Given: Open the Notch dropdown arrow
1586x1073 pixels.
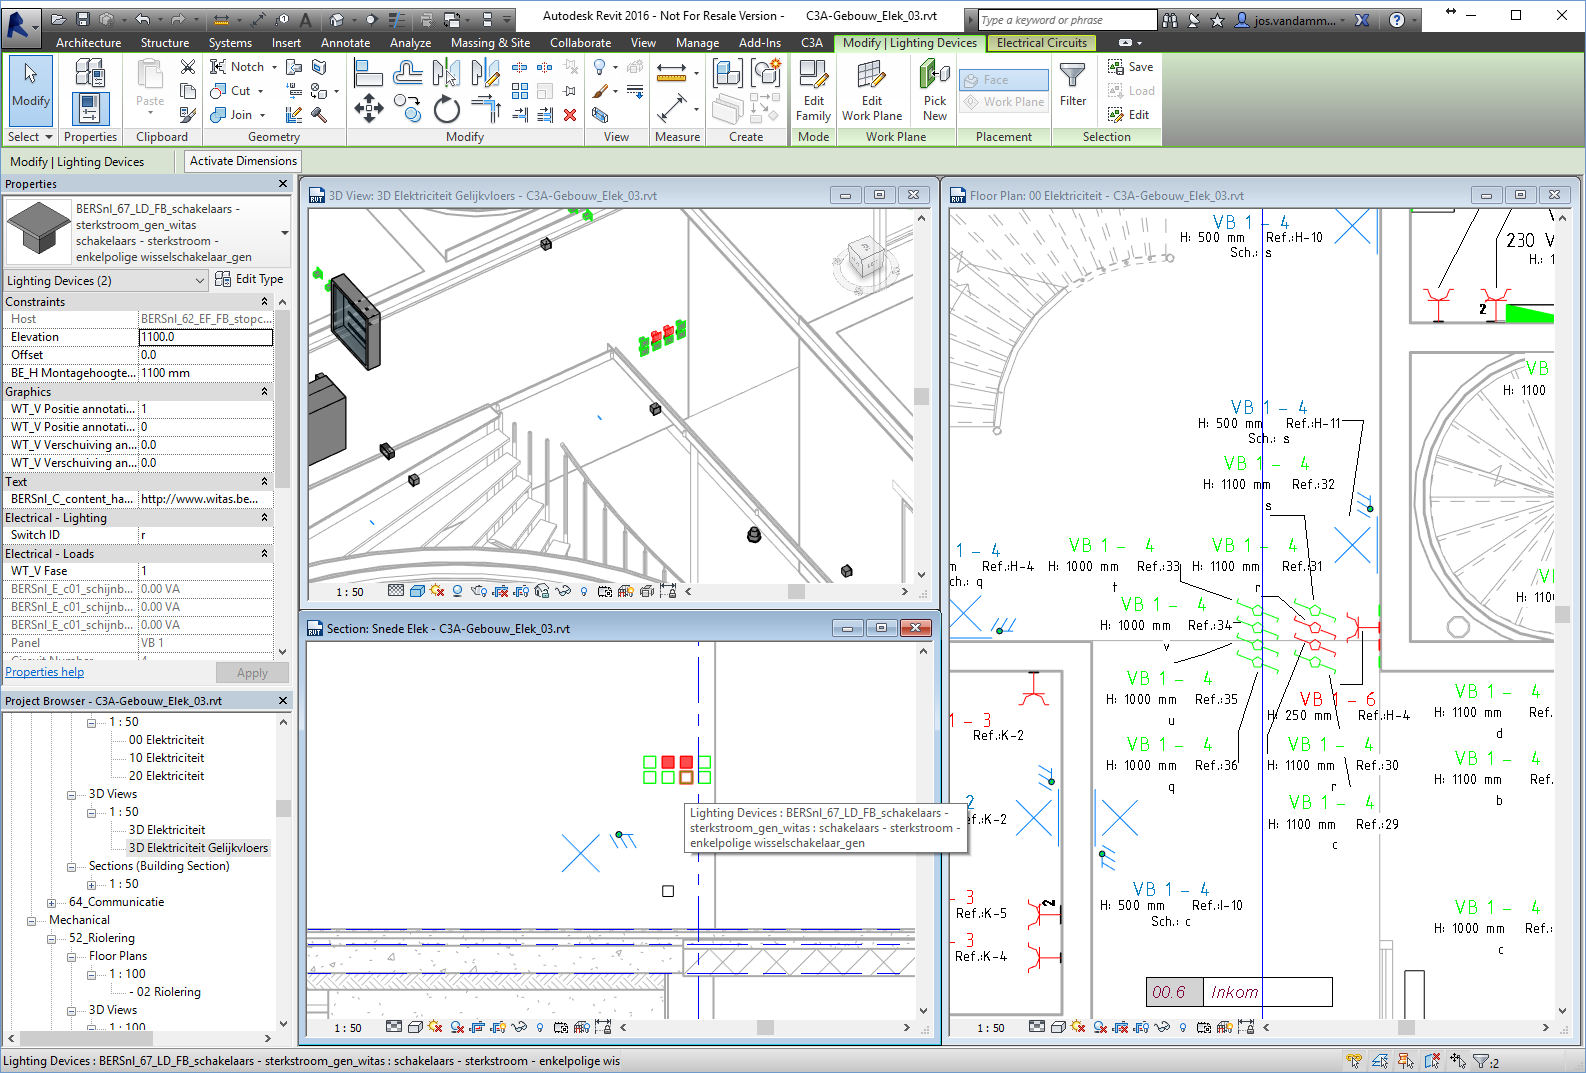Looking at the screenshot, I should click(274, 67).
